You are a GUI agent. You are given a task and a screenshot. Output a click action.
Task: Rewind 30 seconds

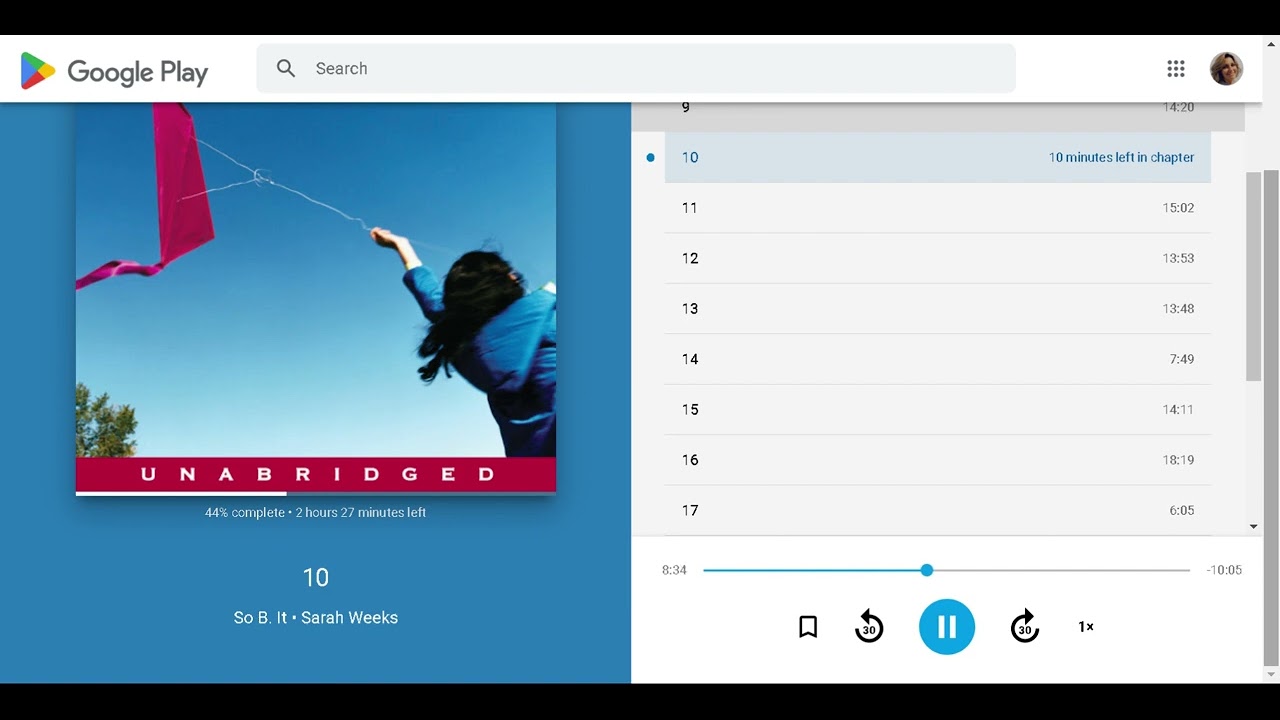point(869,627)
